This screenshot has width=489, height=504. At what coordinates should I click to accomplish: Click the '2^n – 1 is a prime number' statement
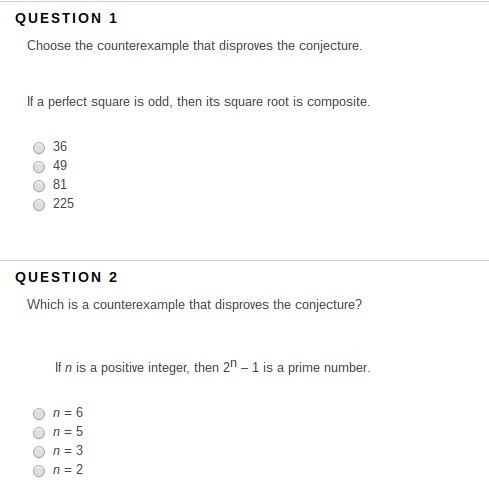tap(213, 367)
